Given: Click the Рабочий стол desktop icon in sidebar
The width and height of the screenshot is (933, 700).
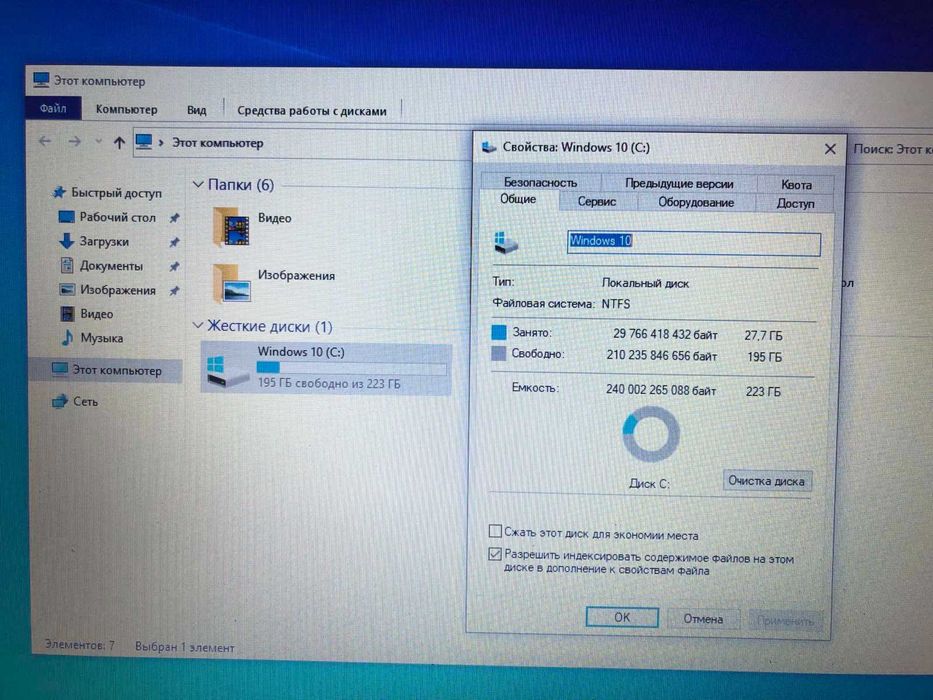Looking at the screenshot, I should click(x=67, y=216).
